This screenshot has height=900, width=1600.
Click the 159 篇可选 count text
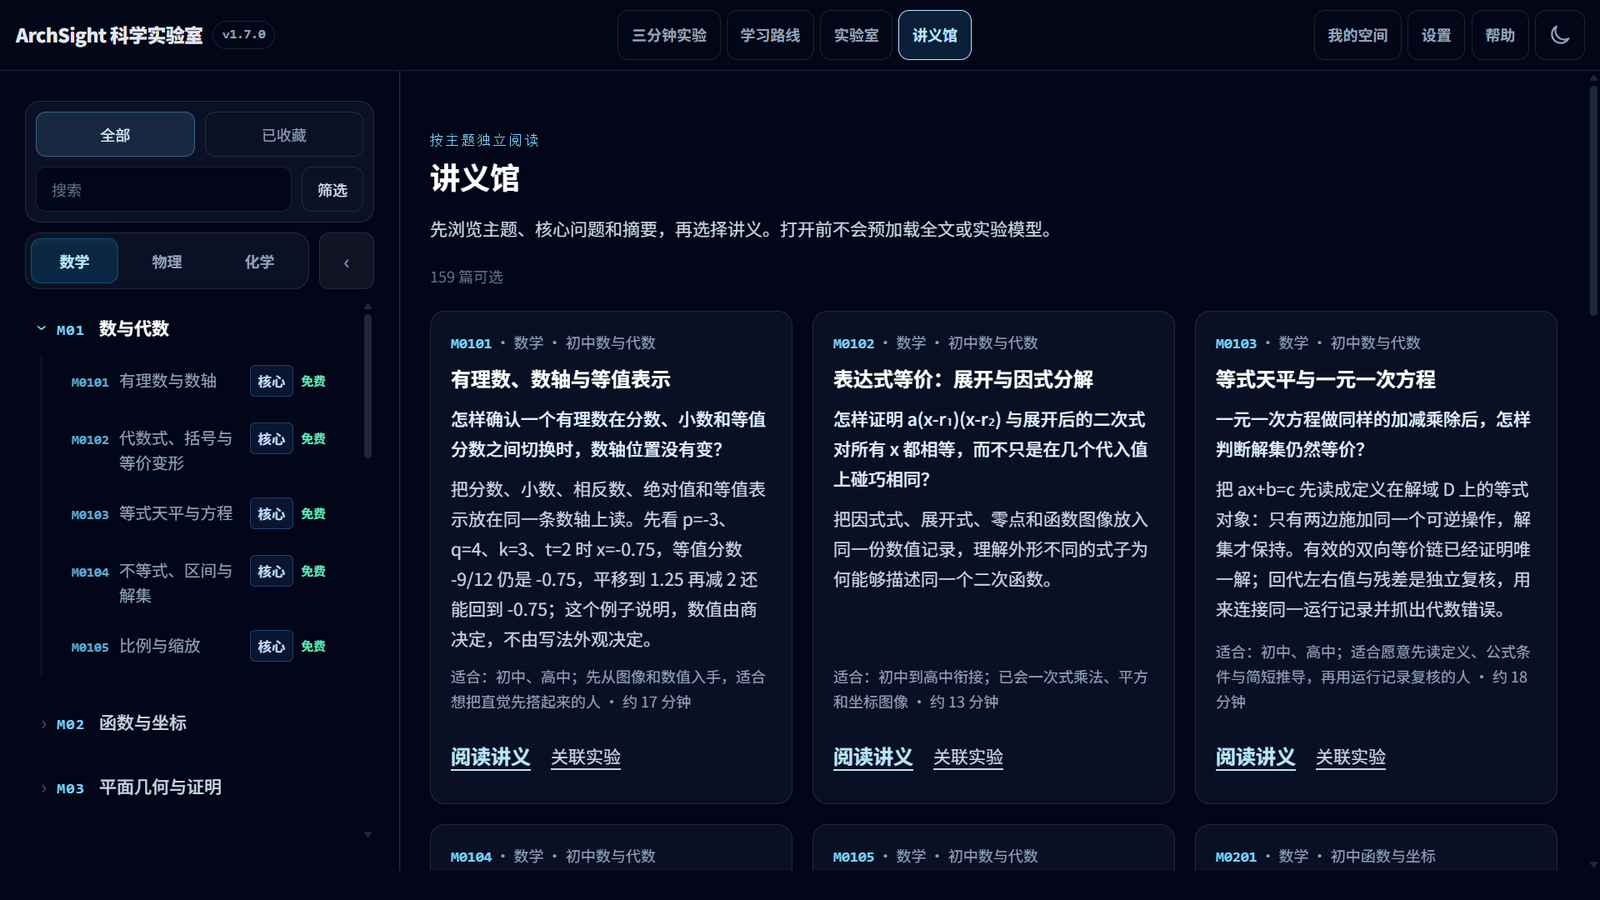[467, 277]
